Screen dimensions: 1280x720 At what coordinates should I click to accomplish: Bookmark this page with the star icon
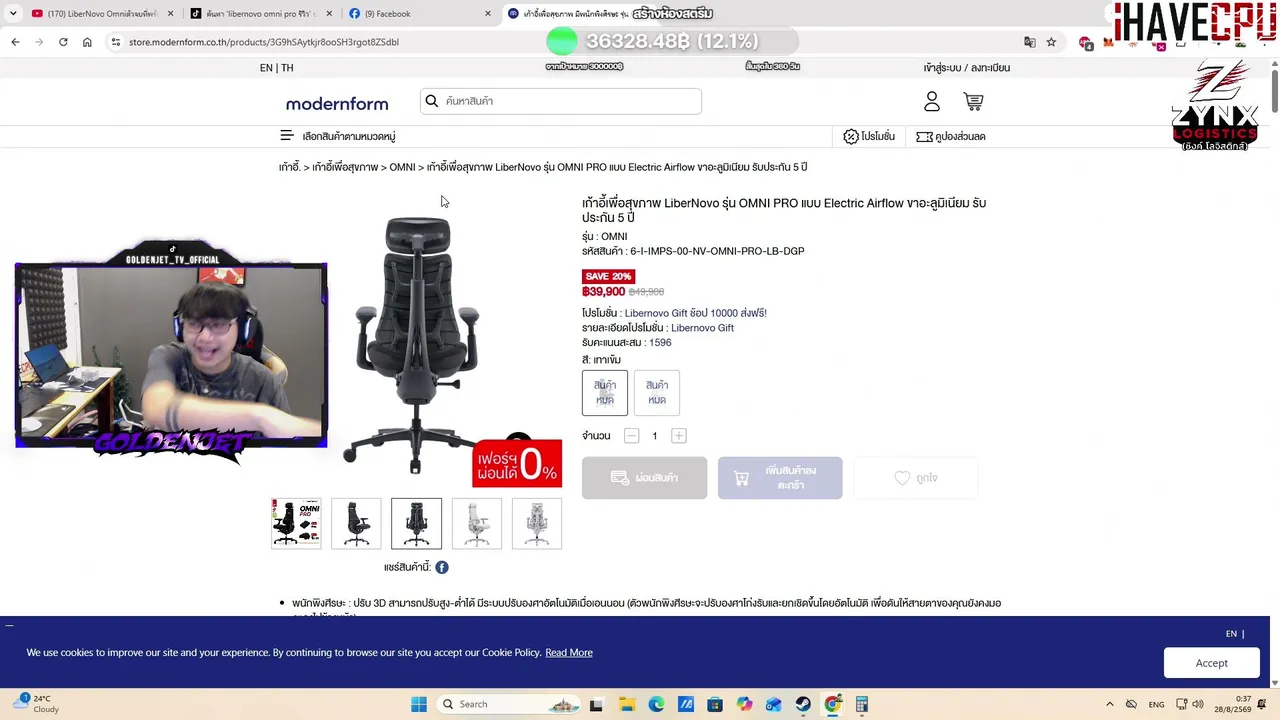tap(1051, 42)
